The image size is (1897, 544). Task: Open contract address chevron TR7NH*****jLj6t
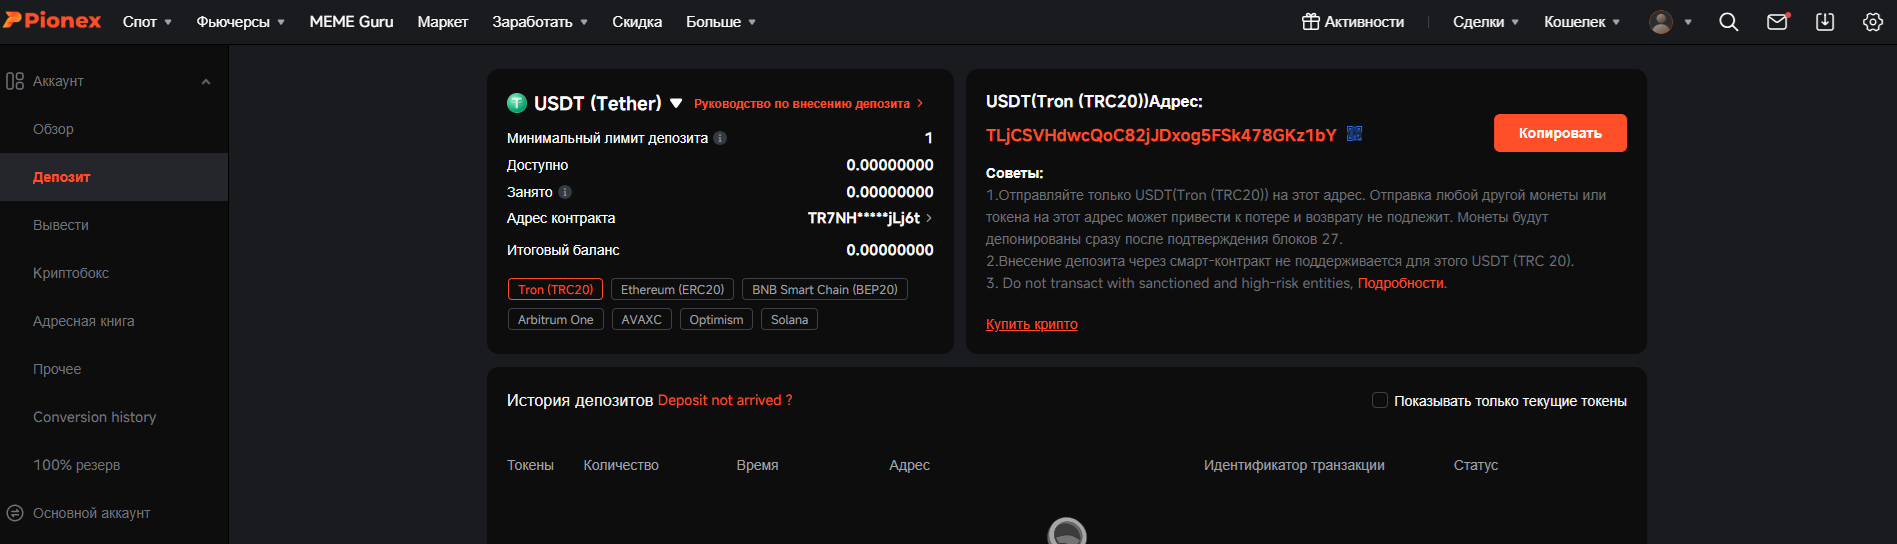929,218
